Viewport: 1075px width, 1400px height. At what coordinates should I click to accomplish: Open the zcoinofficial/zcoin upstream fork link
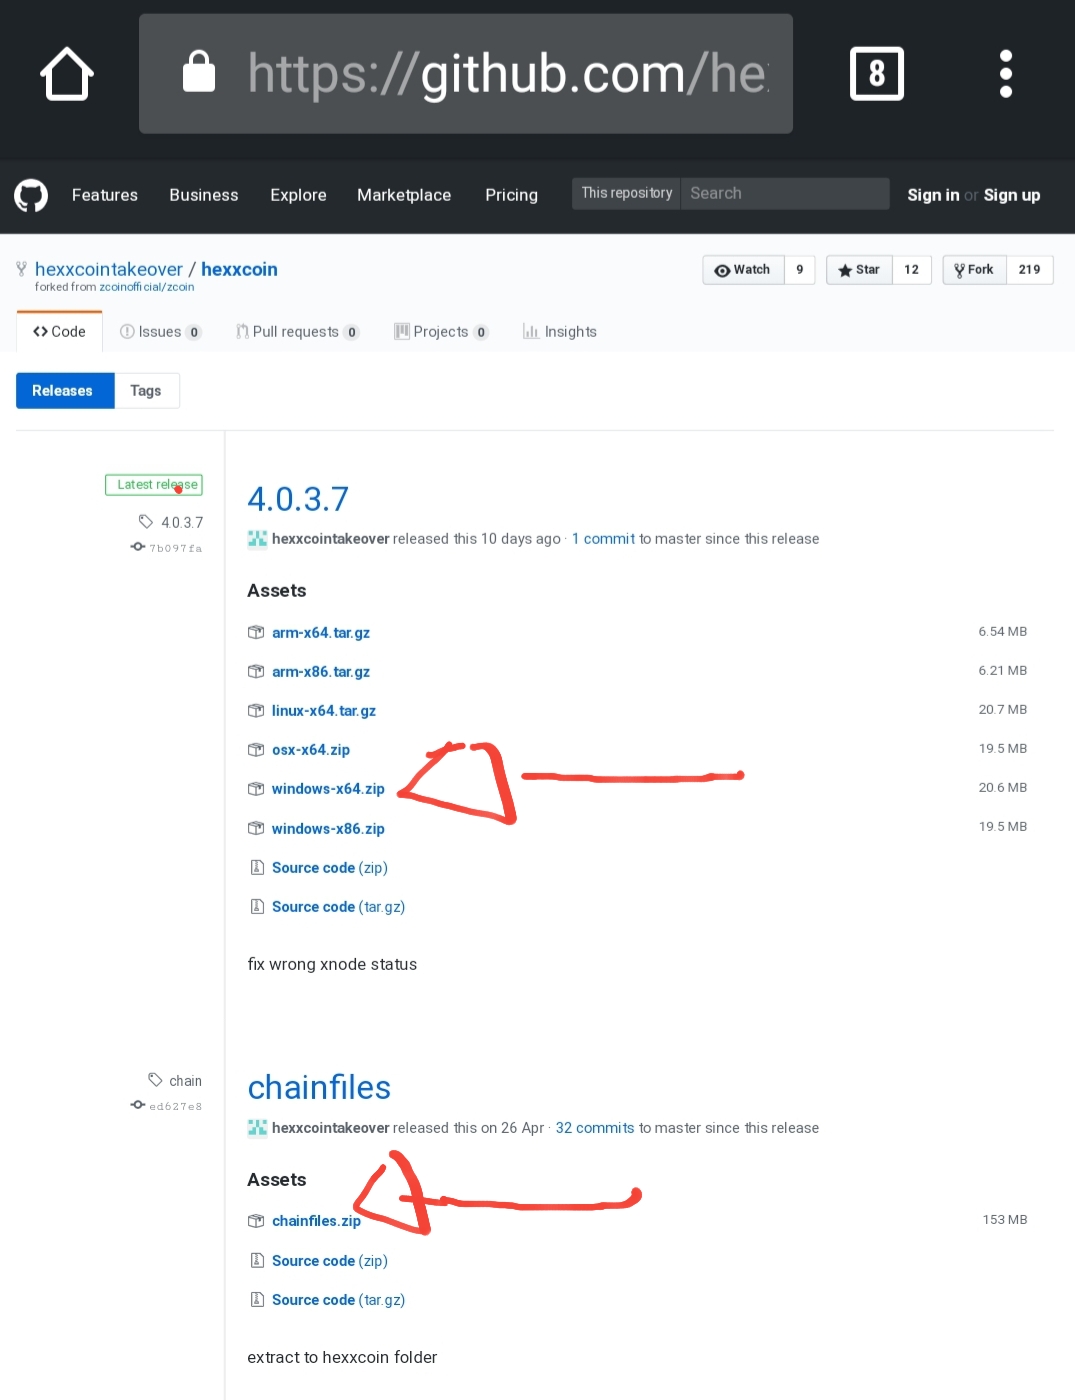pos(147,287)
